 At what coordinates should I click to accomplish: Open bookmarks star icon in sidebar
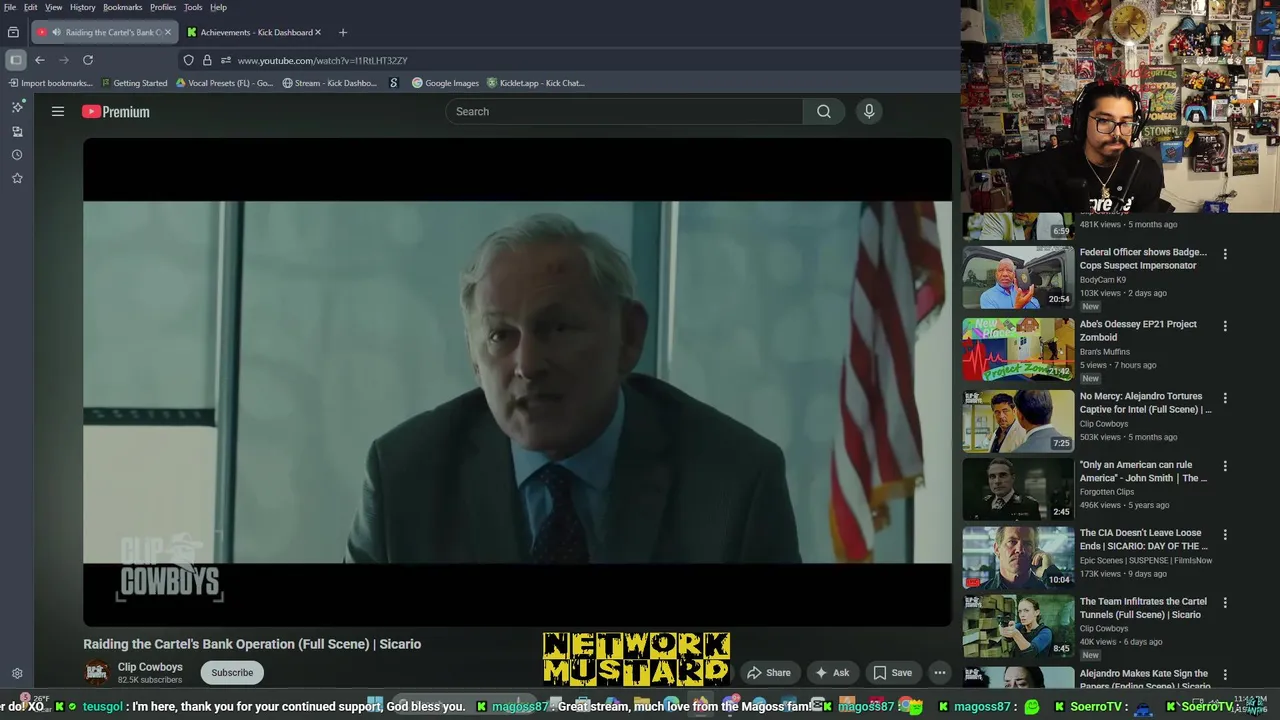(17, 178)
